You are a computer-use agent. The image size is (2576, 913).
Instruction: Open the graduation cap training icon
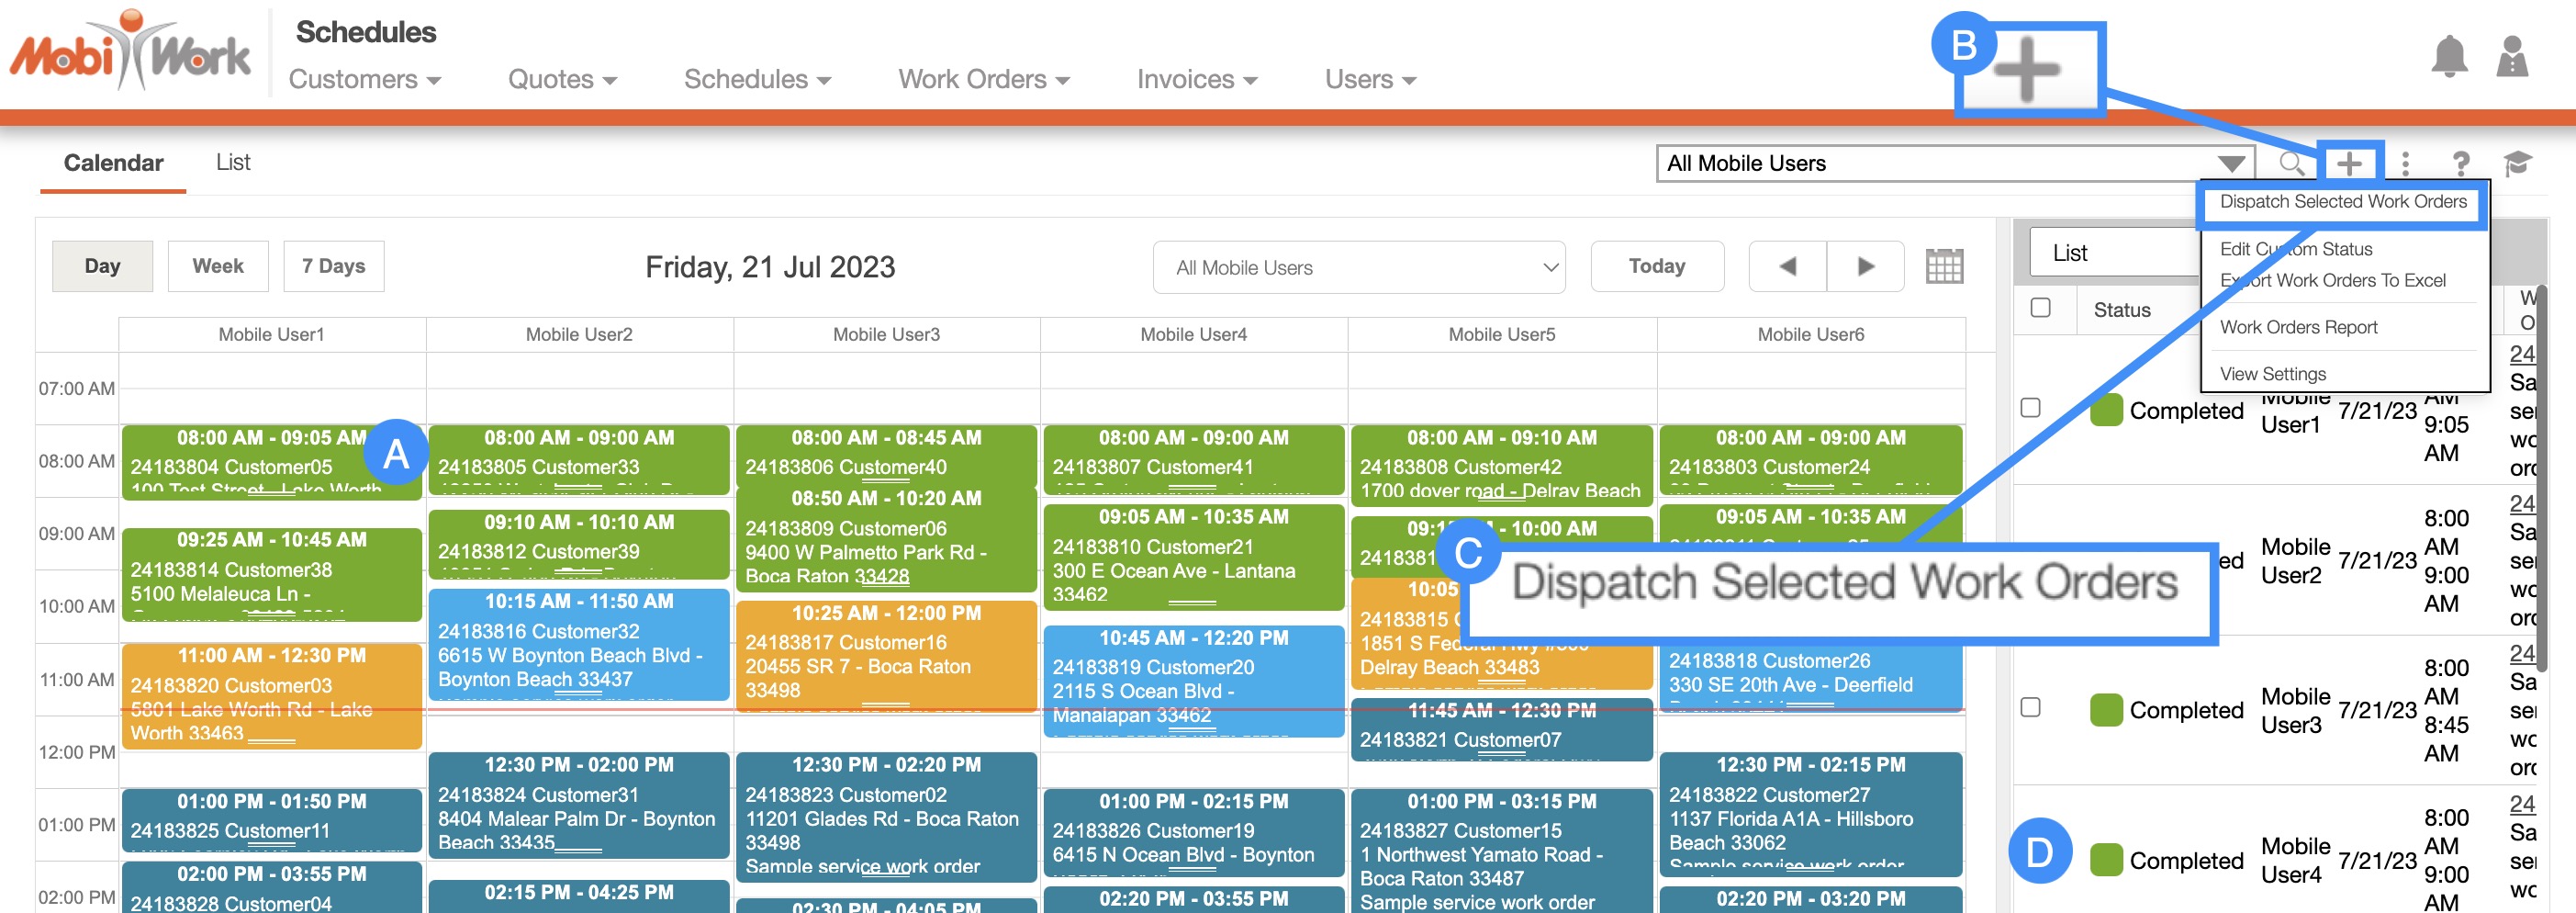[x=2517, y=163]
